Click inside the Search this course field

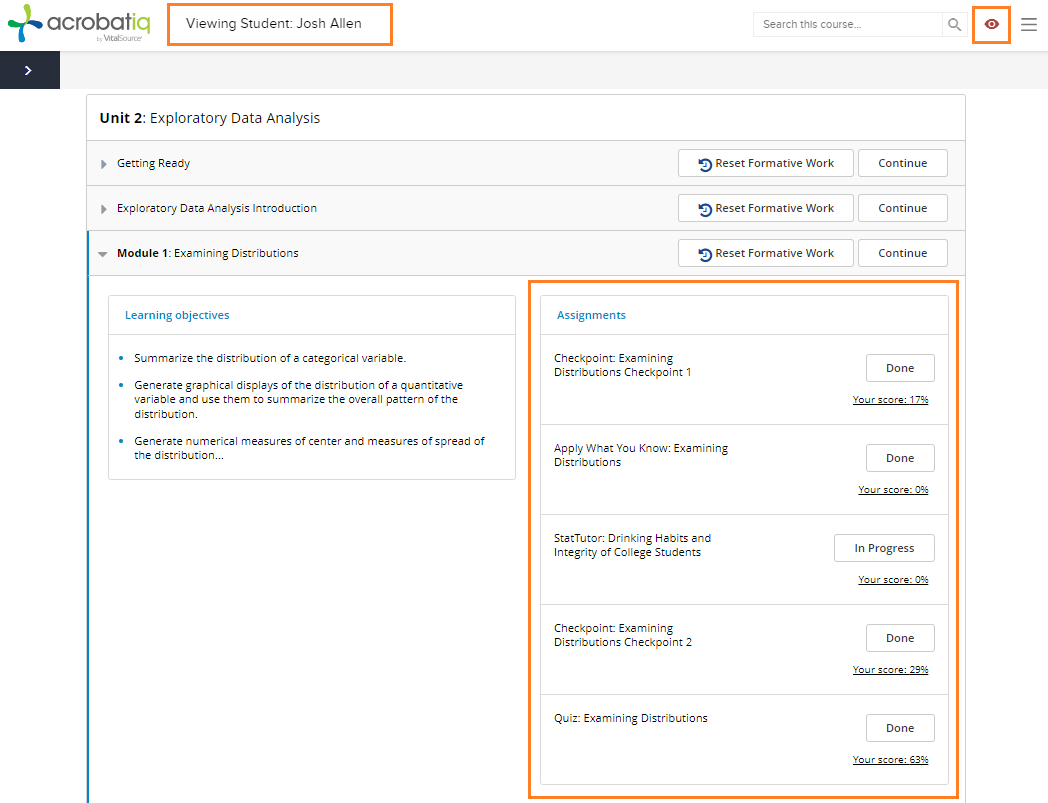tap(847, 25)
